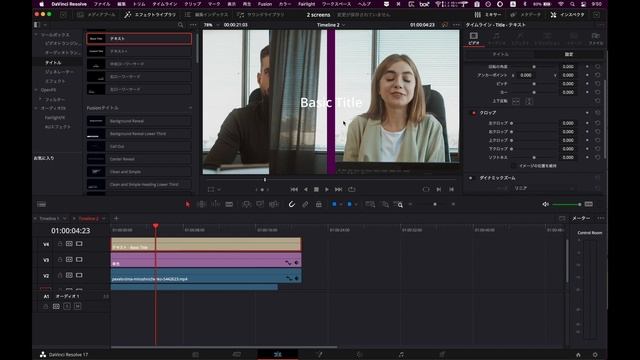This screenshot has height=360, width=640.
Task: Open the Timeline 1 tab dropdown arrow
Action: 64,219
